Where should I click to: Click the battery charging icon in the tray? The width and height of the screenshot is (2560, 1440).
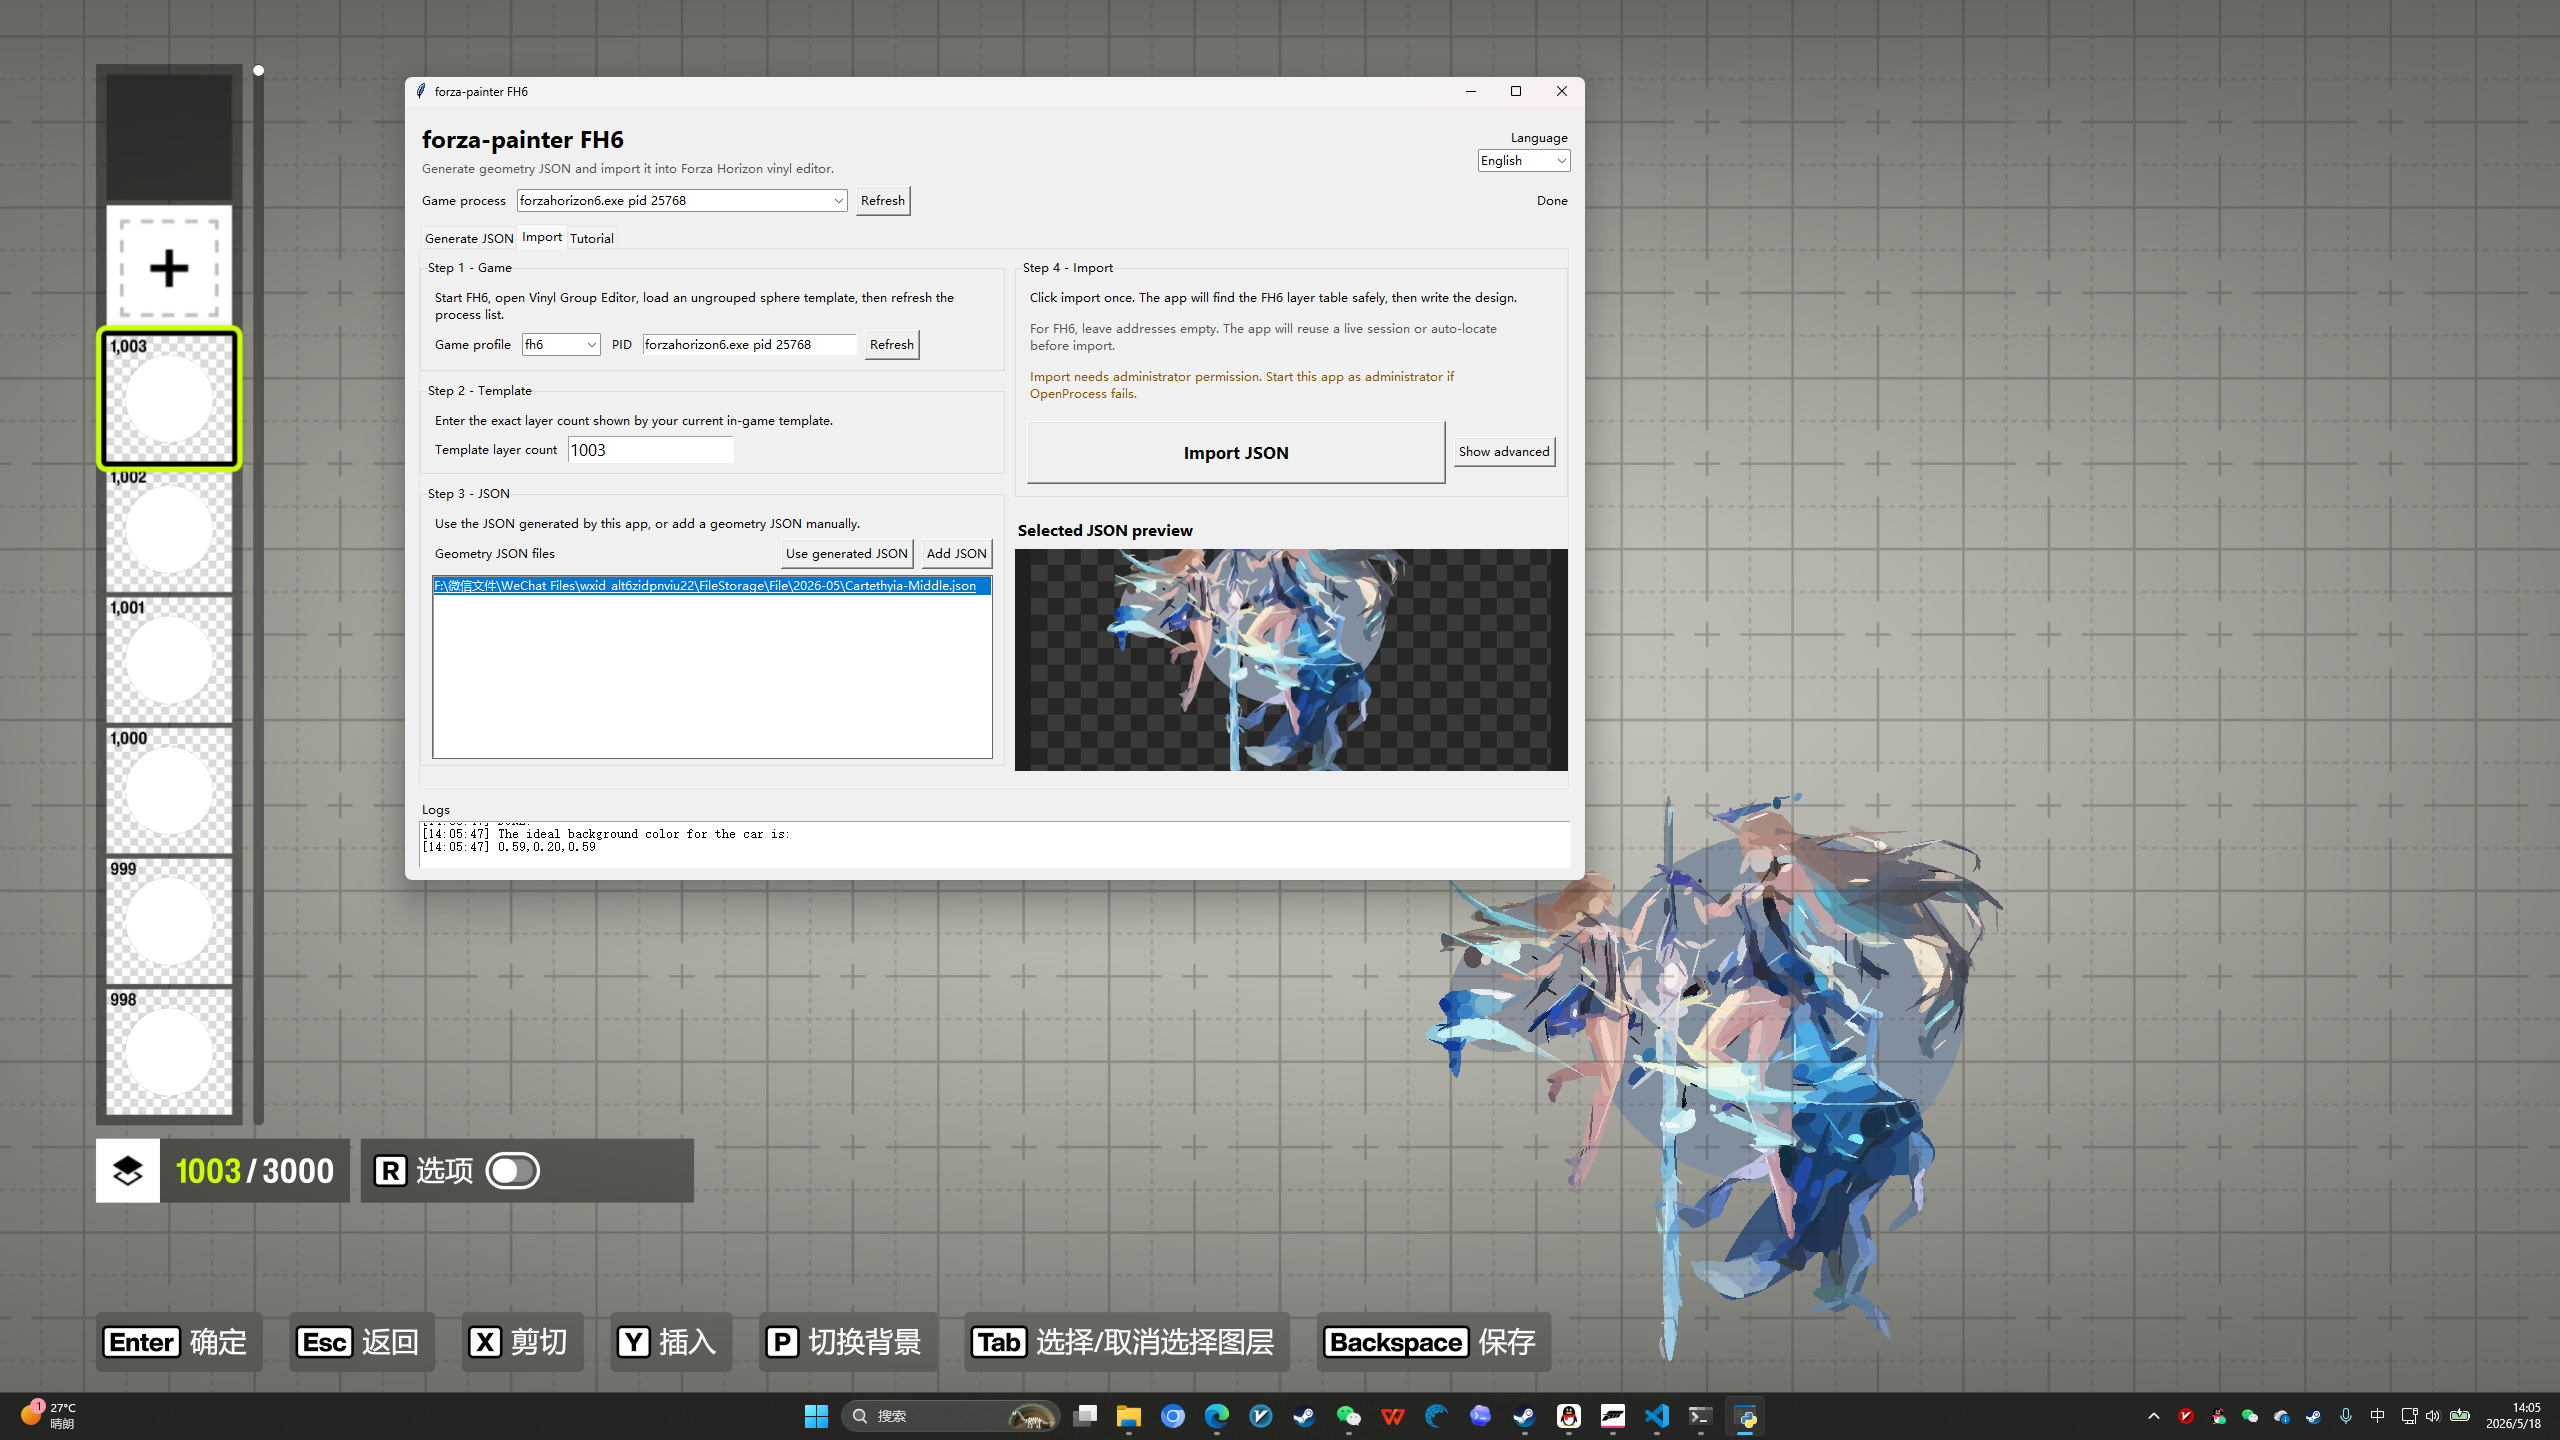2461,1416
